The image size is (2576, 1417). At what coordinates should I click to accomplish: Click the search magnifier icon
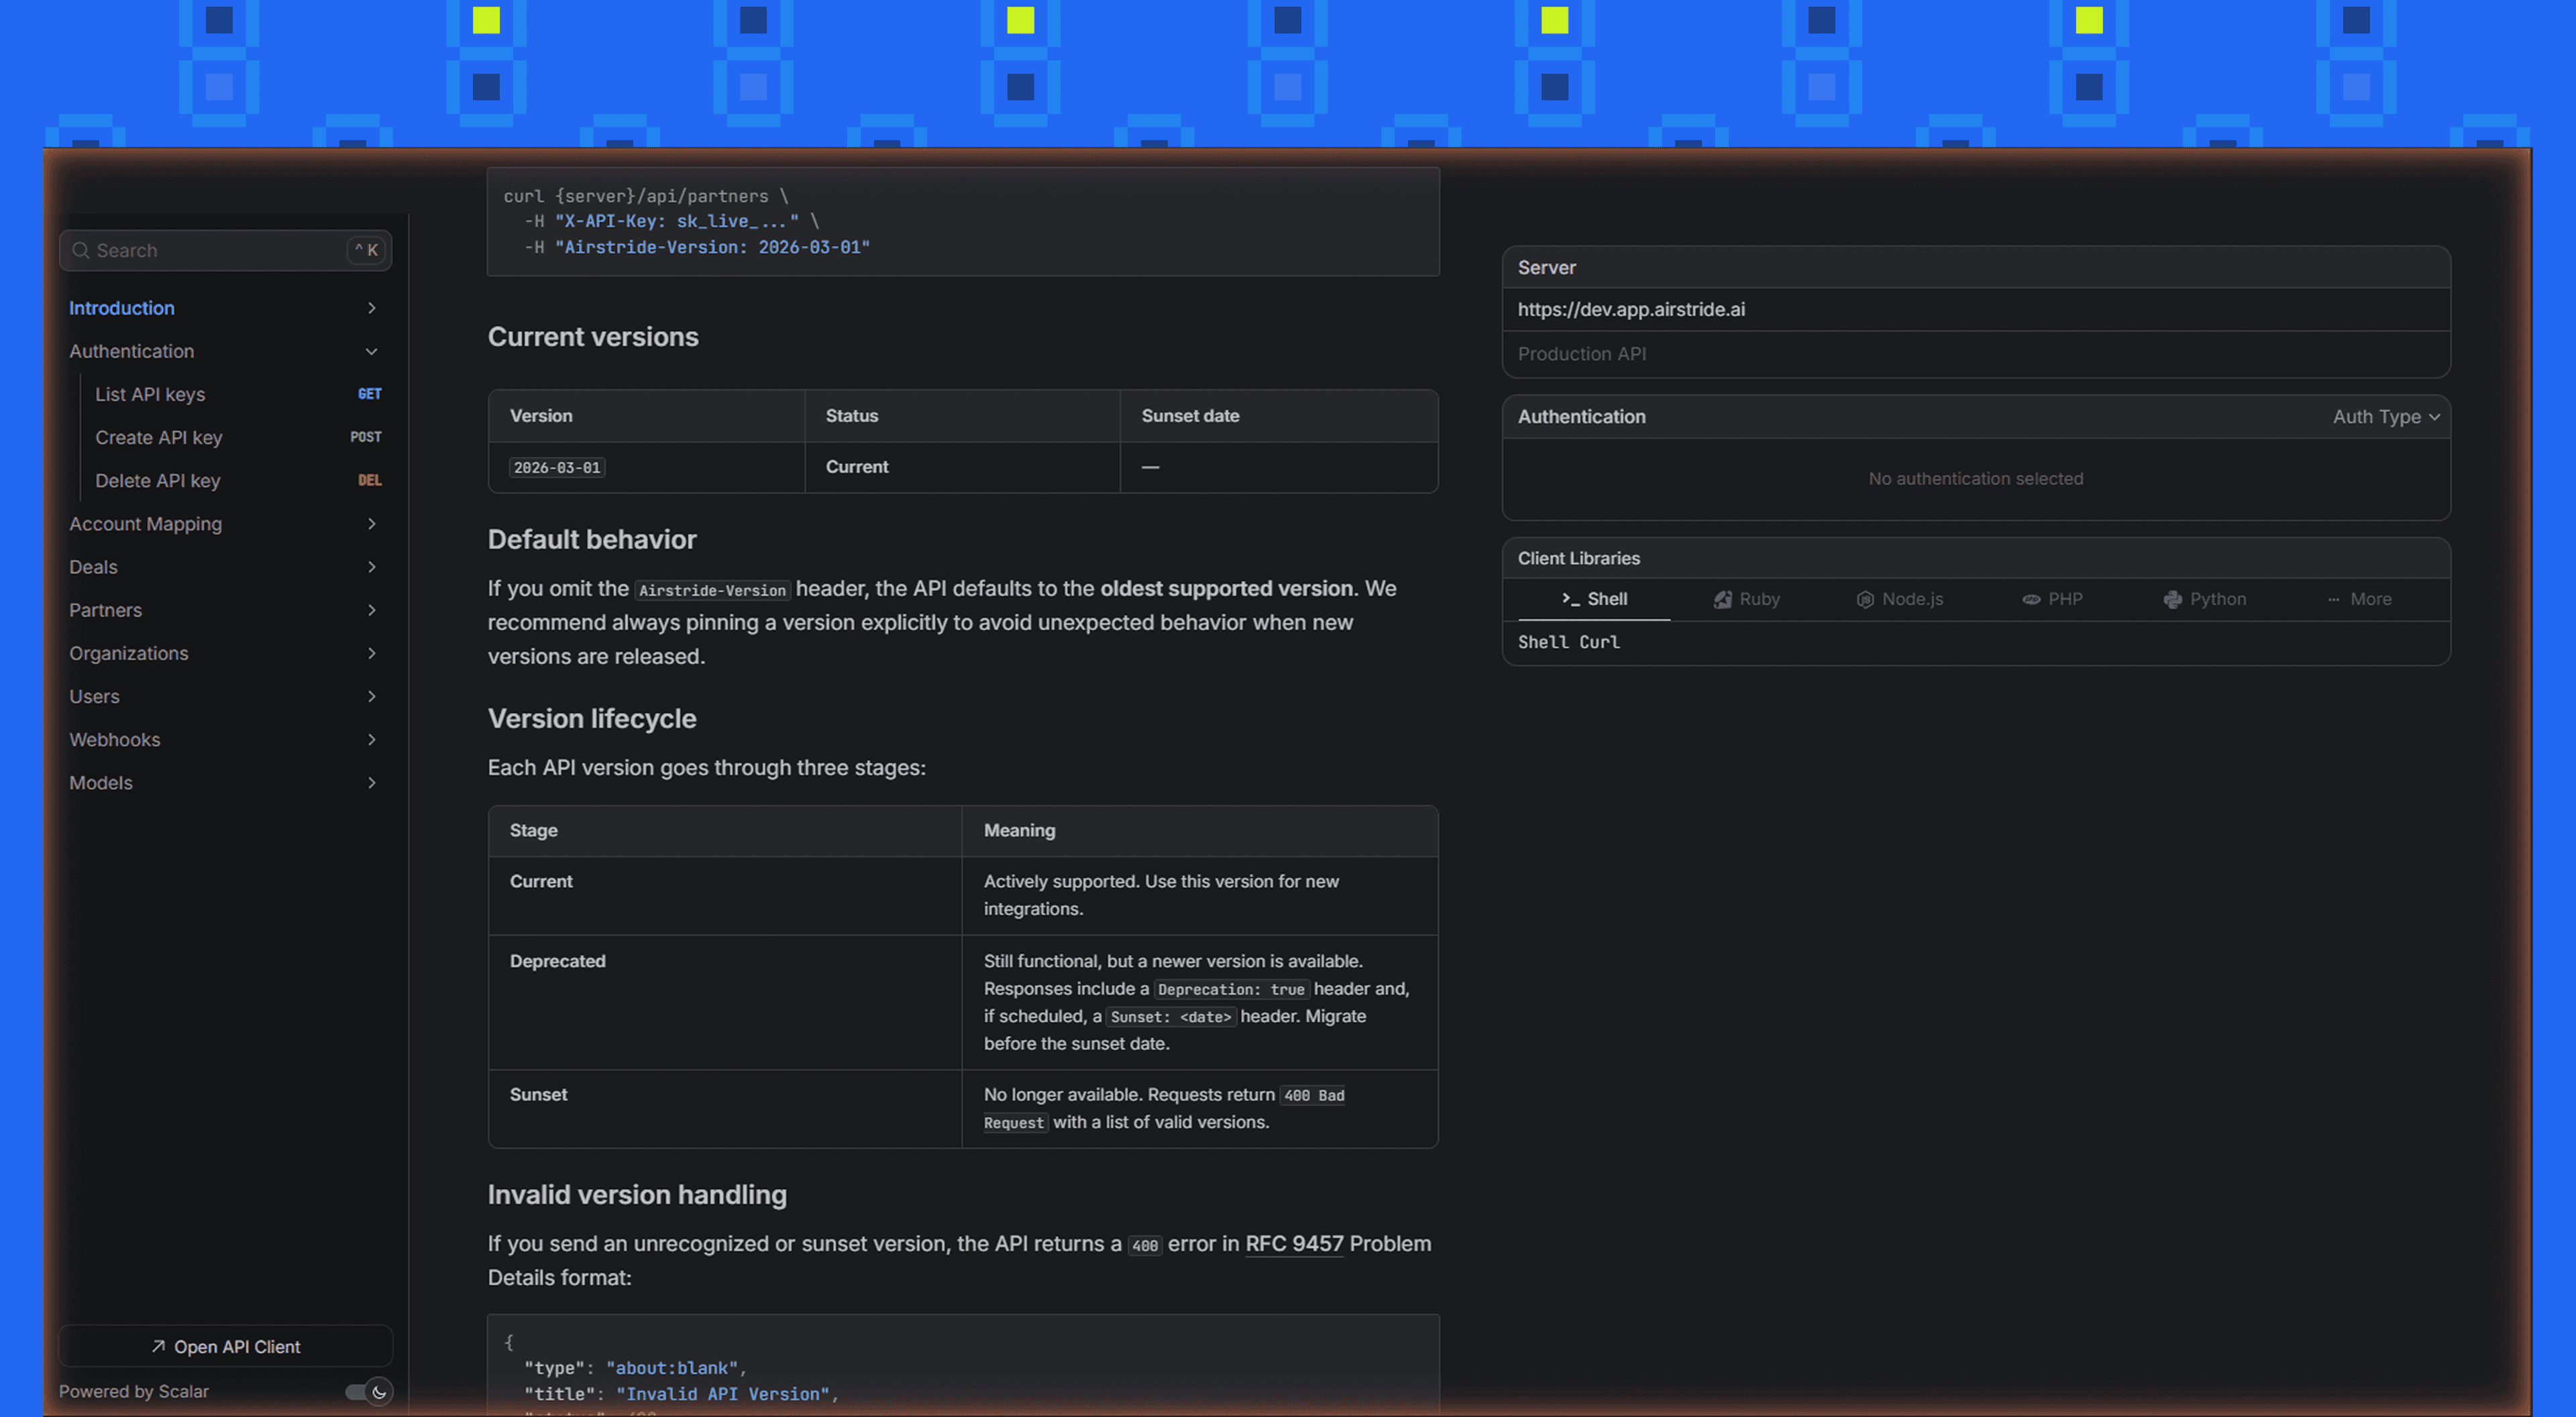tap(81, 250)
